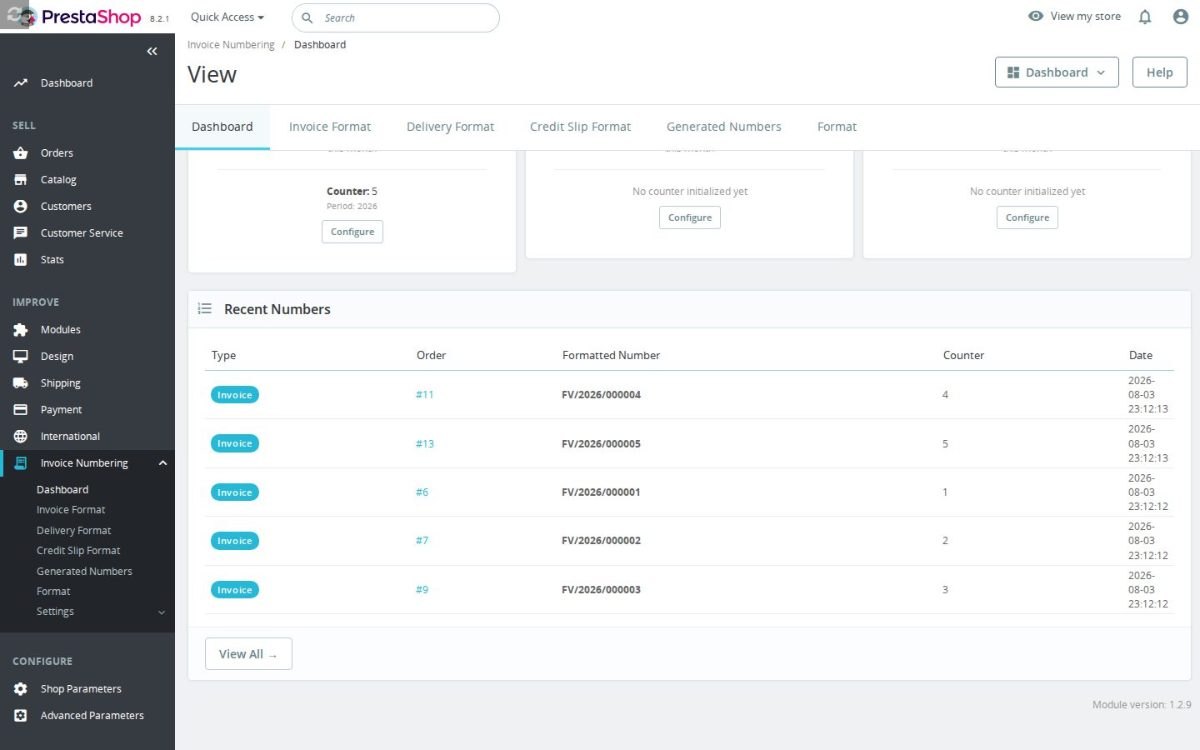Open Credit Slip Format in sidebar submenu
Image resolution: width=1200 pixels, height=750 pixels.
coord(78,551)
